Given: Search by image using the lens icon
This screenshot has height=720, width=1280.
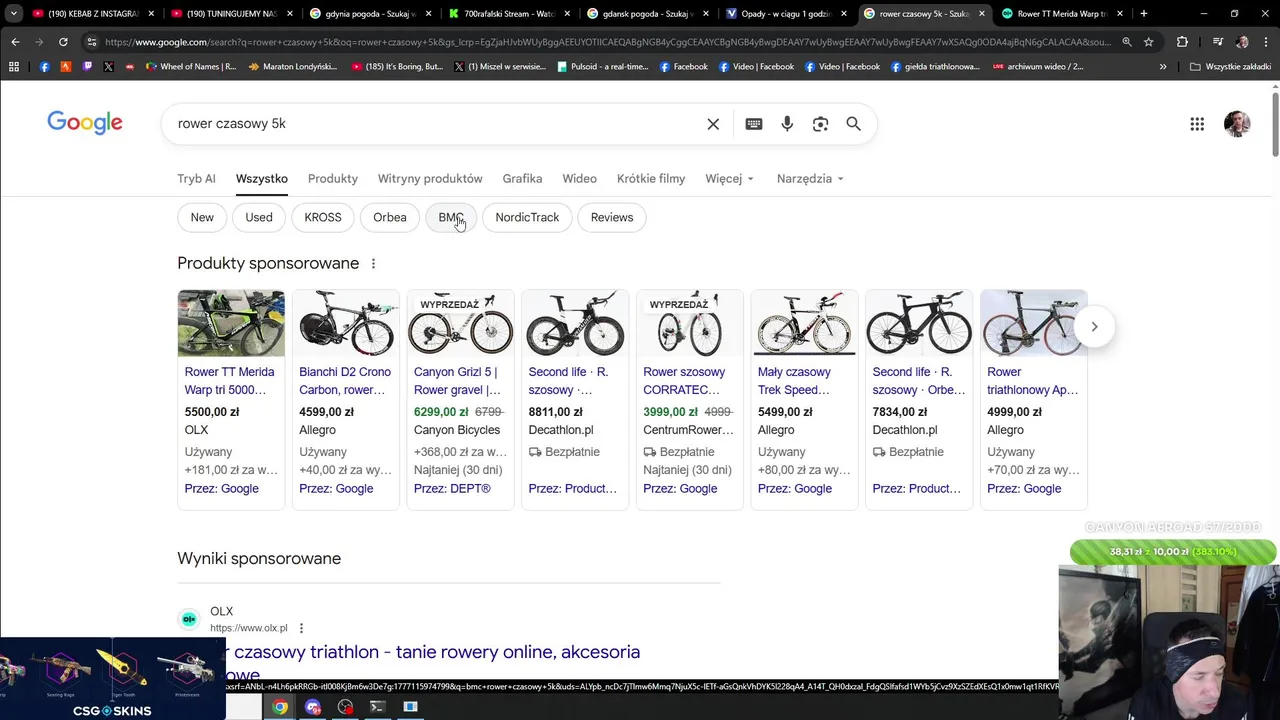Looking at the screenshot, I should (x=820, y=124).
